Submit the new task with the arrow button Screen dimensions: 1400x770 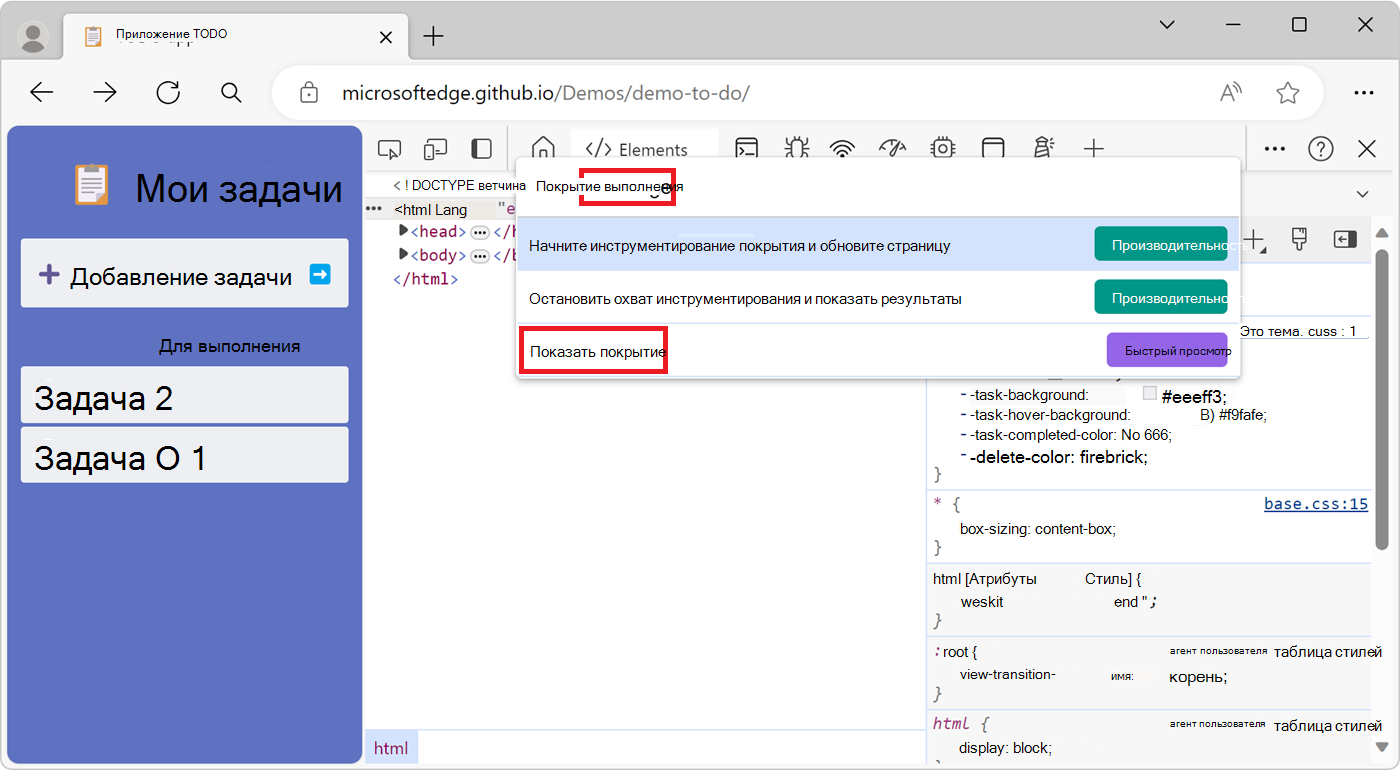tap(320, 274)
